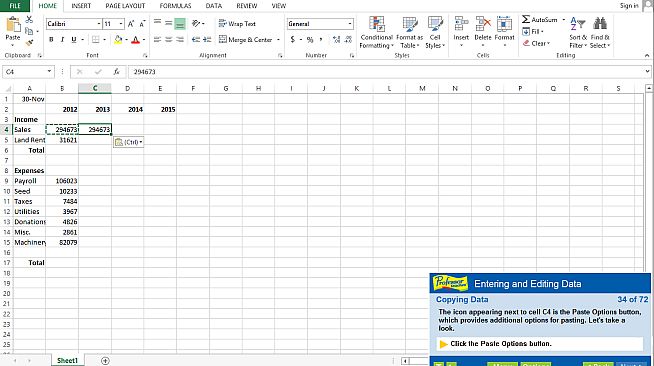Image resolution: width=654 pixels, height=366 pixels.
Task: Click the formula bar showing 294673
Action: point(388,72)
